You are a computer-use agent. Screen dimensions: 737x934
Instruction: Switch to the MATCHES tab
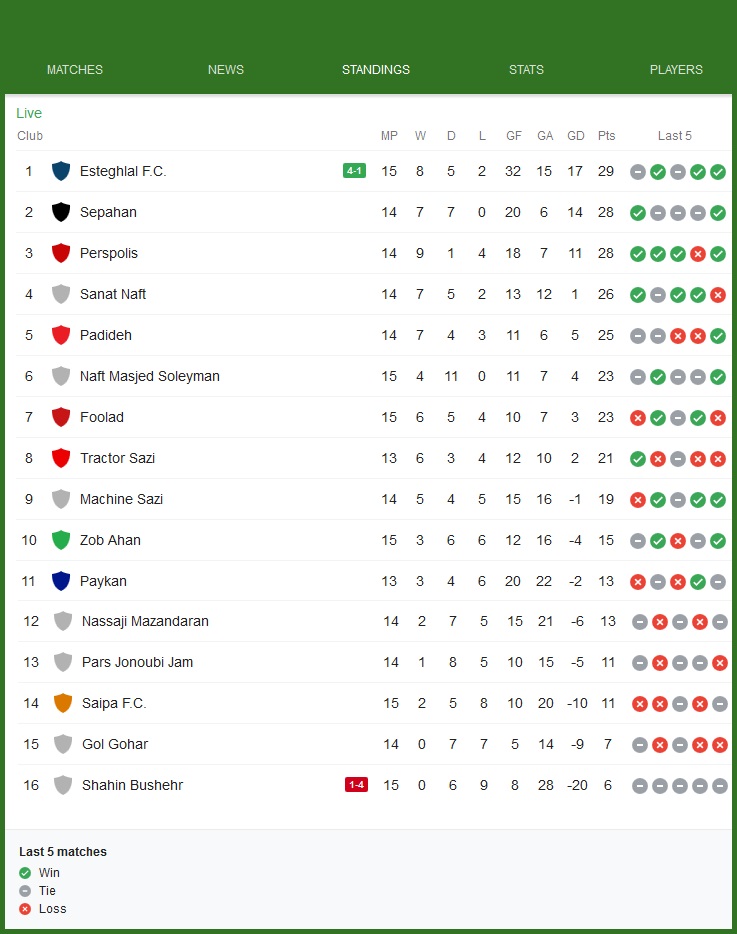click(75, 70)
